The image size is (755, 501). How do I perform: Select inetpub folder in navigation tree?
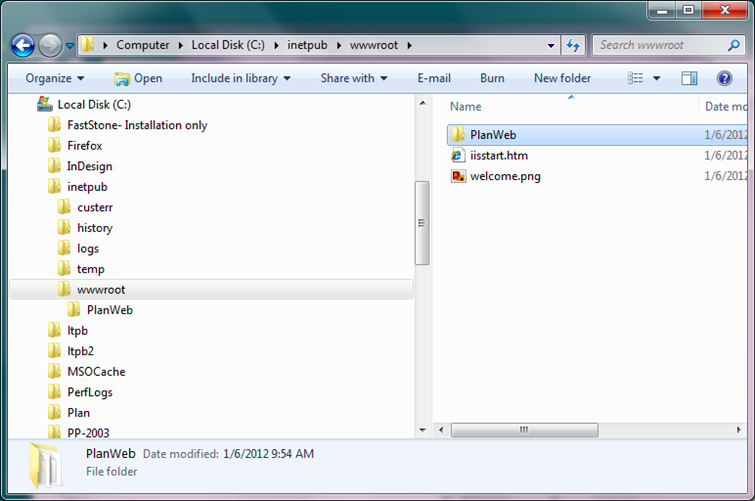tap(87, 187)
